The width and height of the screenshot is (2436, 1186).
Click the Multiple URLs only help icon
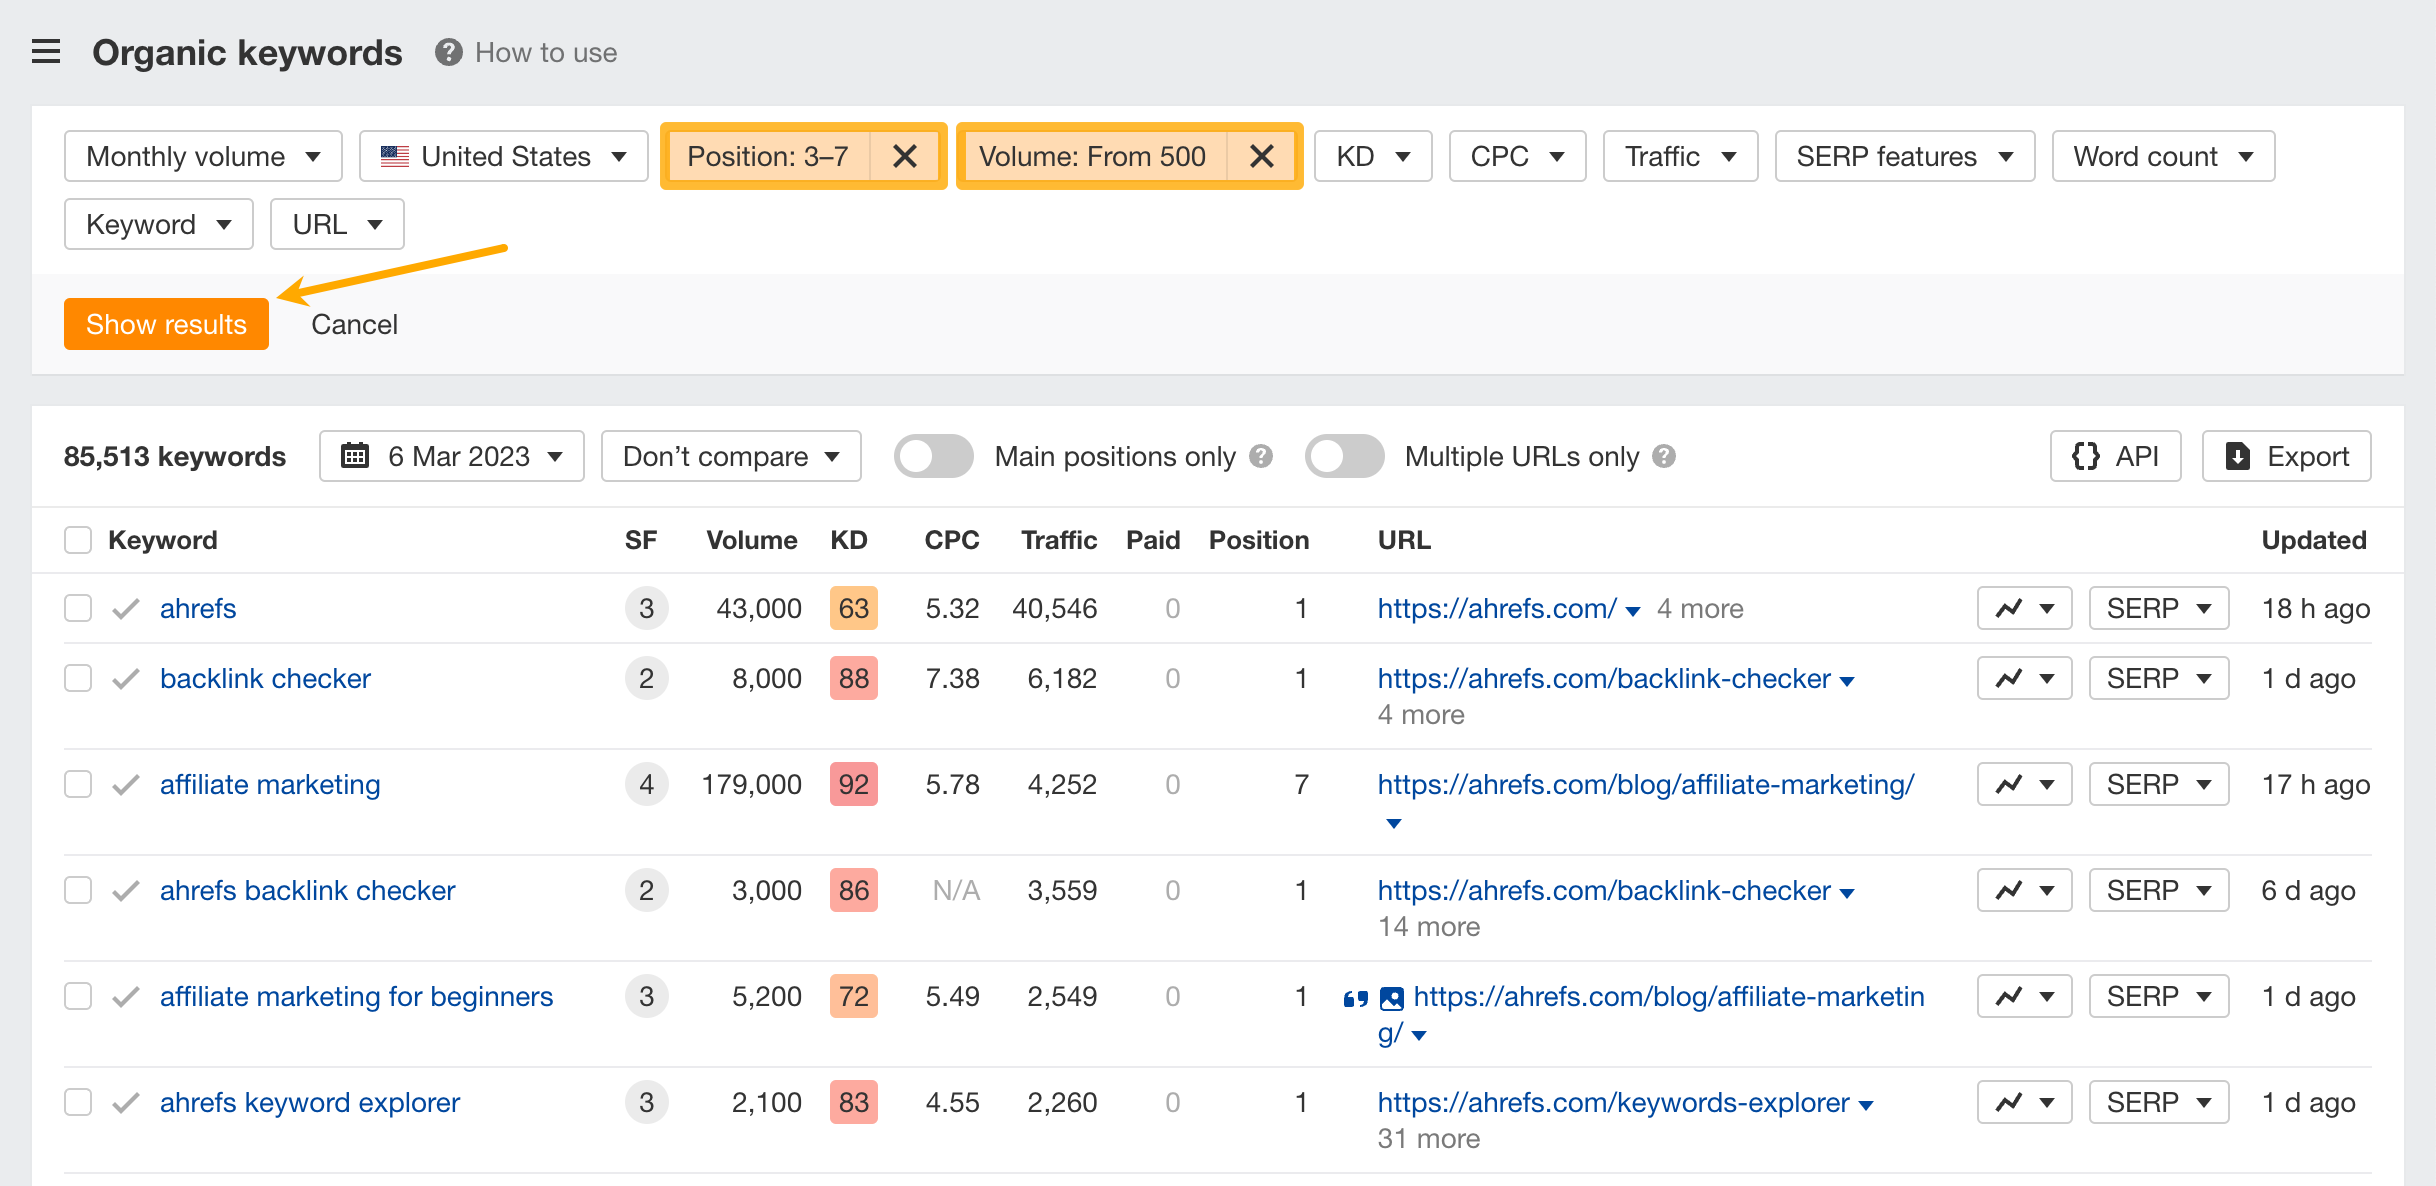pos(1664,456)
